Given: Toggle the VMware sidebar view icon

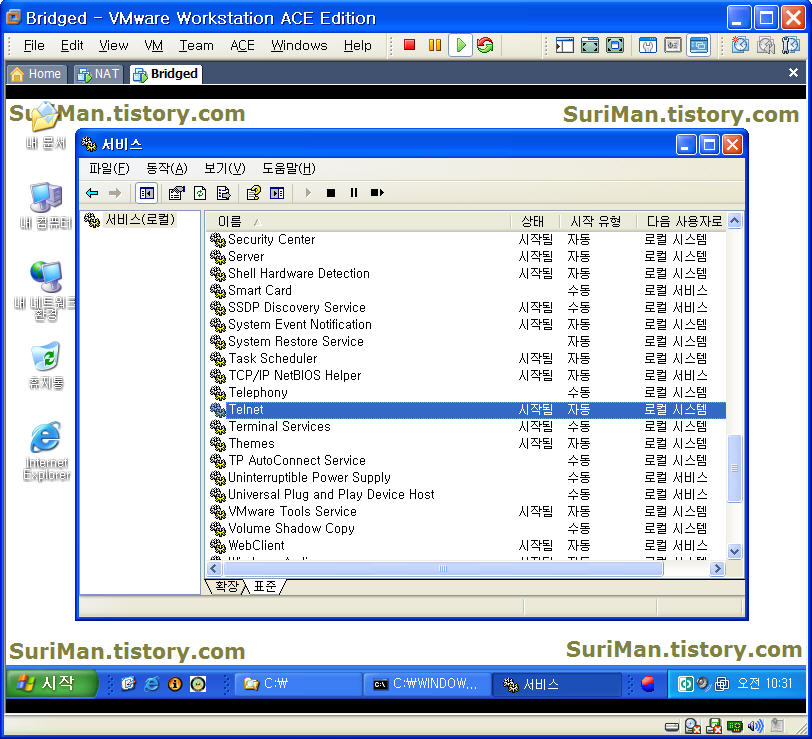Looking at the screenshot, I should pyautogui.click(x=564, y=45).
